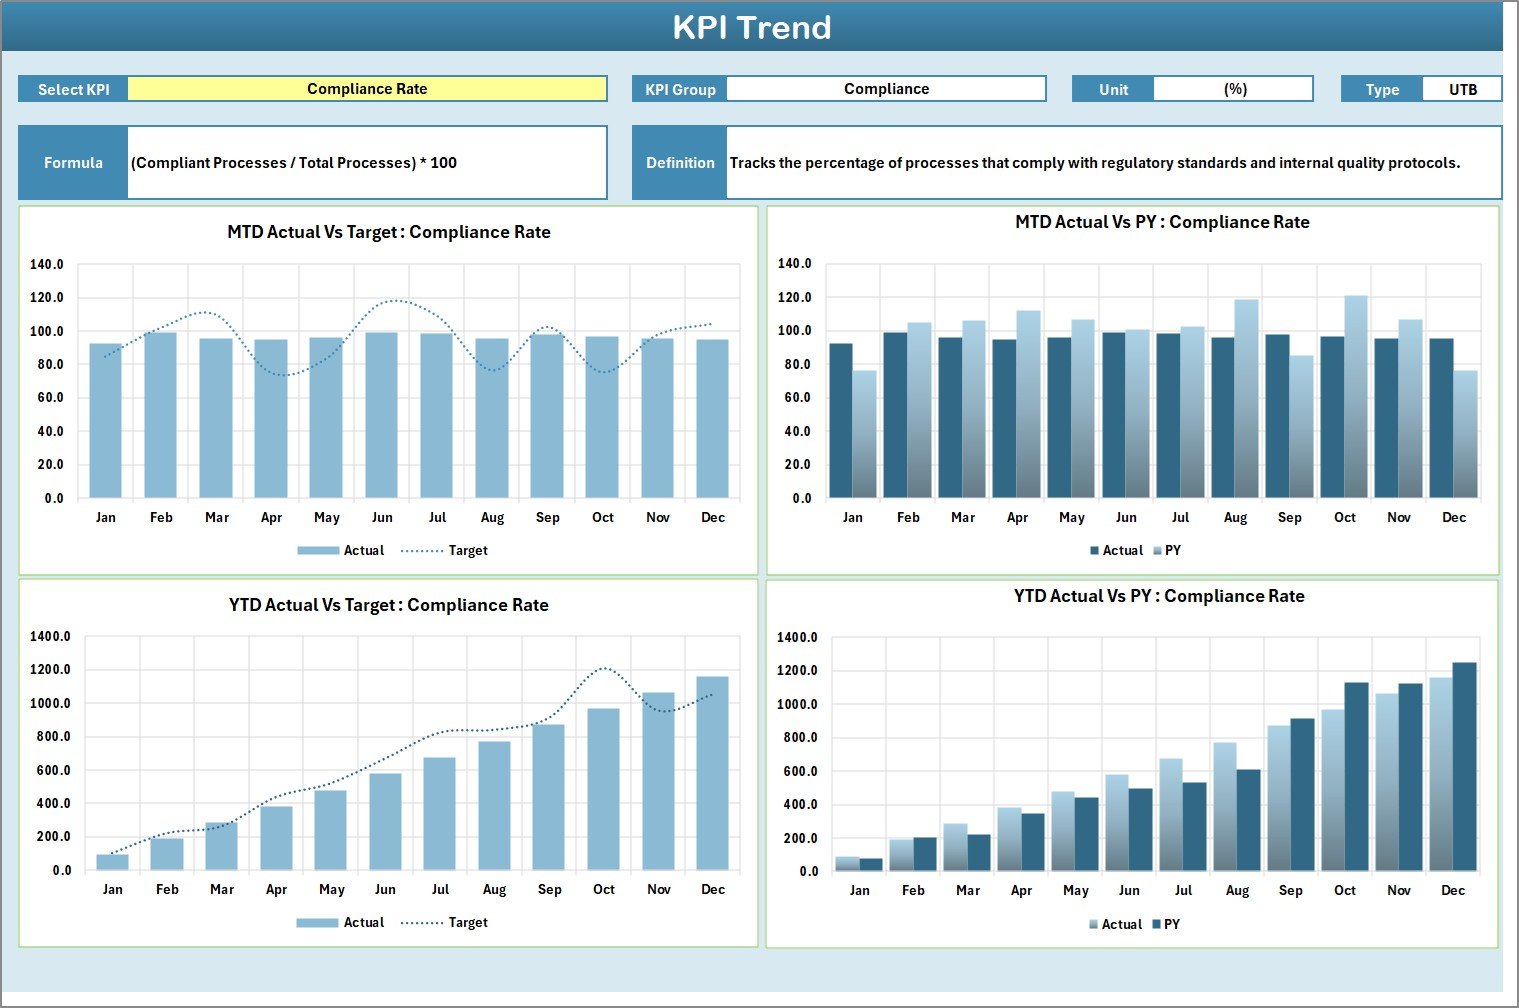1519x1008 pixels.
Task: Select the Type value cell showing UTB
Action: pyautogui.click(x=1462, y=89)
